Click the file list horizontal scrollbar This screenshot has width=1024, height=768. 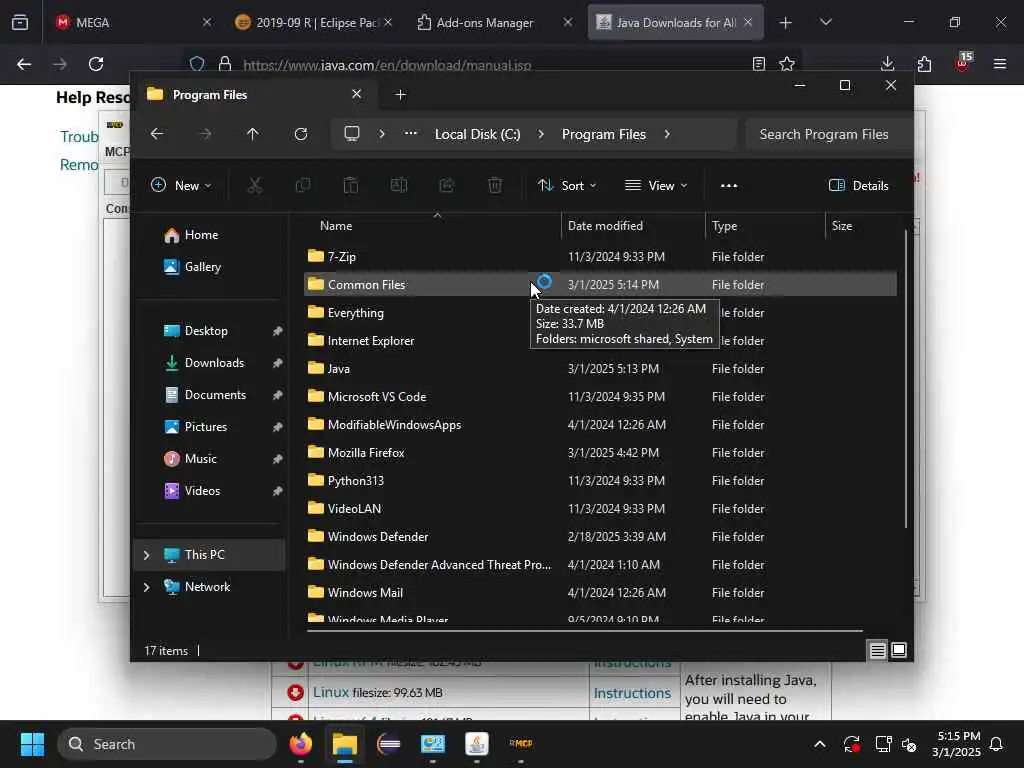[x=584, y=631]
